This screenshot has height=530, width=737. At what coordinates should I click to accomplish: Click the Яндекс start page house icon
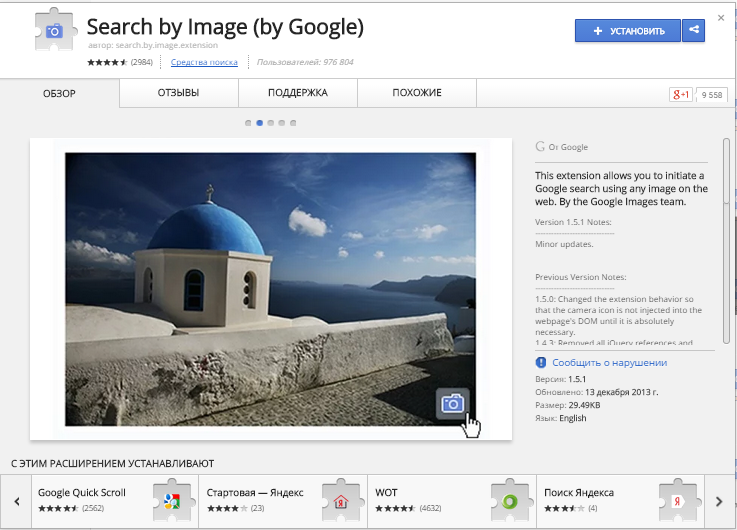341,501
